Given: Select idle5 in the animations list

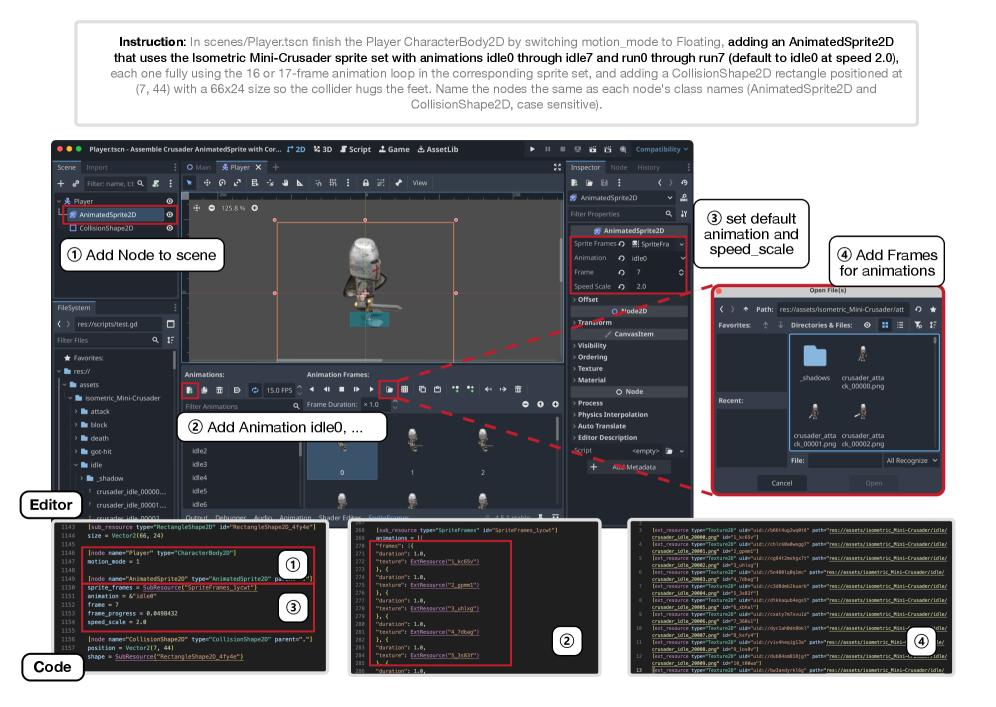Looking at the screenshot, I should pos(199,491).
